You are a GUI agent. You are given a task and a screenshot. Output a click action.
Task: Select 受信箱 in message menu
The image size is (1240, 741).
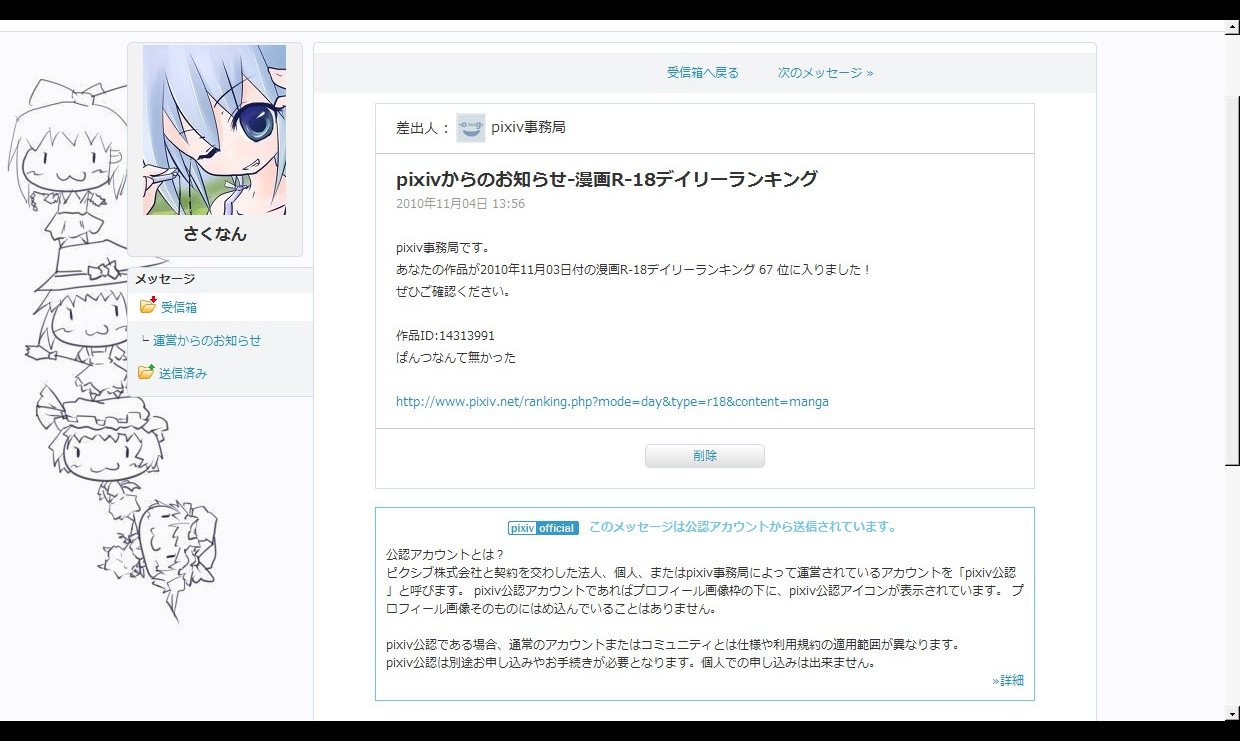click(x=179, y=307)
